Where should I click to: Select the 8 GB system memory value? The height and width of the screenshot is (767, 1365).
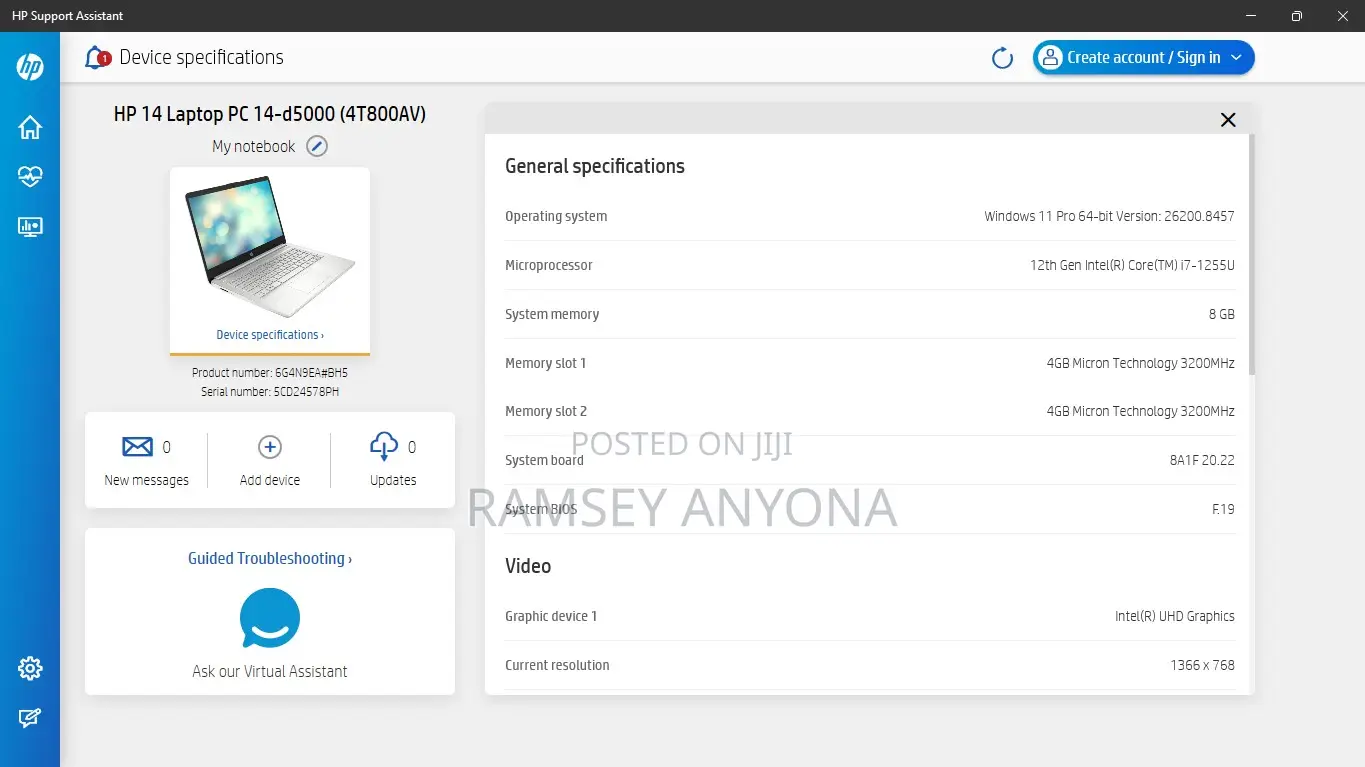(1222, 314)
